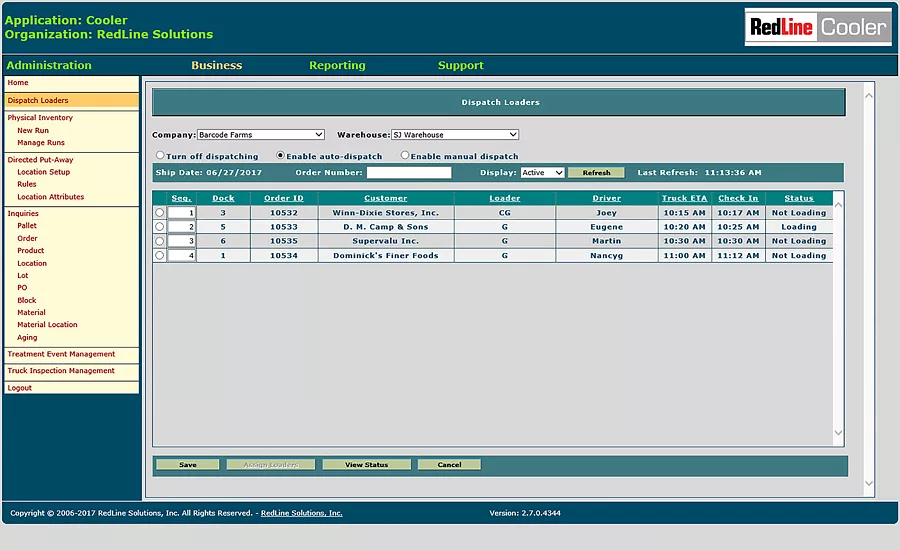Open Pallet inquiry in the sidebar
The image size is (900, 550).
[x=26, y=226]
